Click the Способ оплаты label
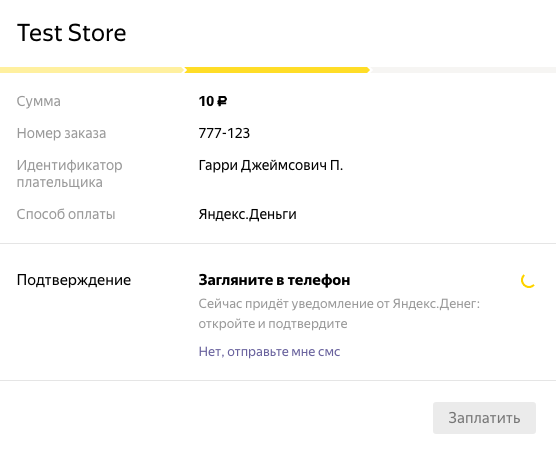 pos(66,214)
